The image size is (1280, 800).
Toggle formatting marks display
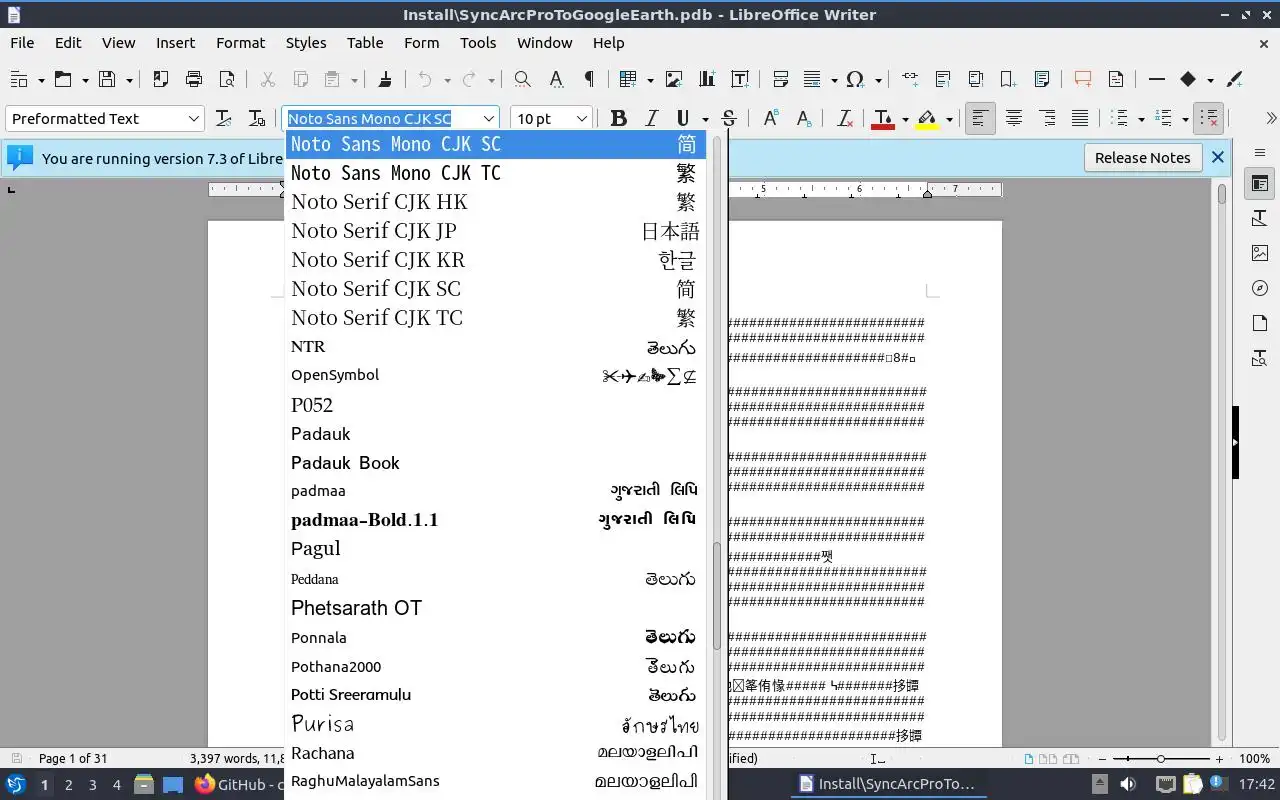(589, 79)
